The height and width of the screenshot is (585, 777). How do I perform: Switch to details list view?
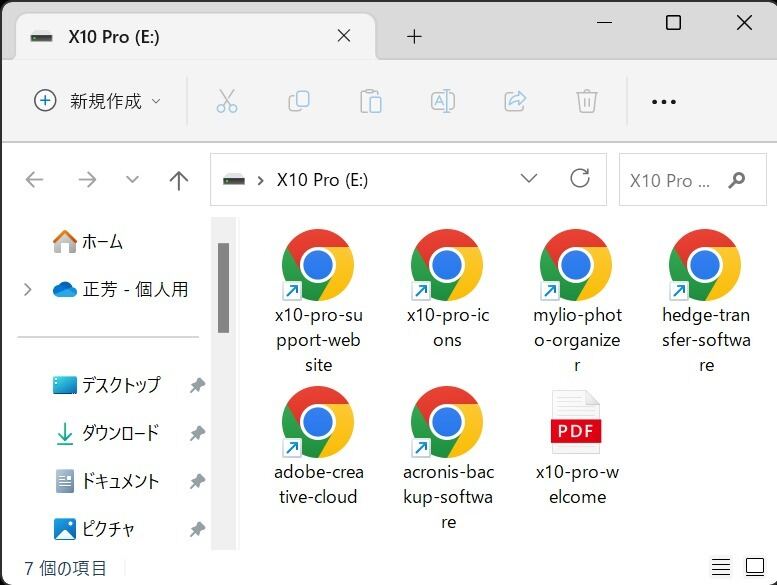pos(721,567)
